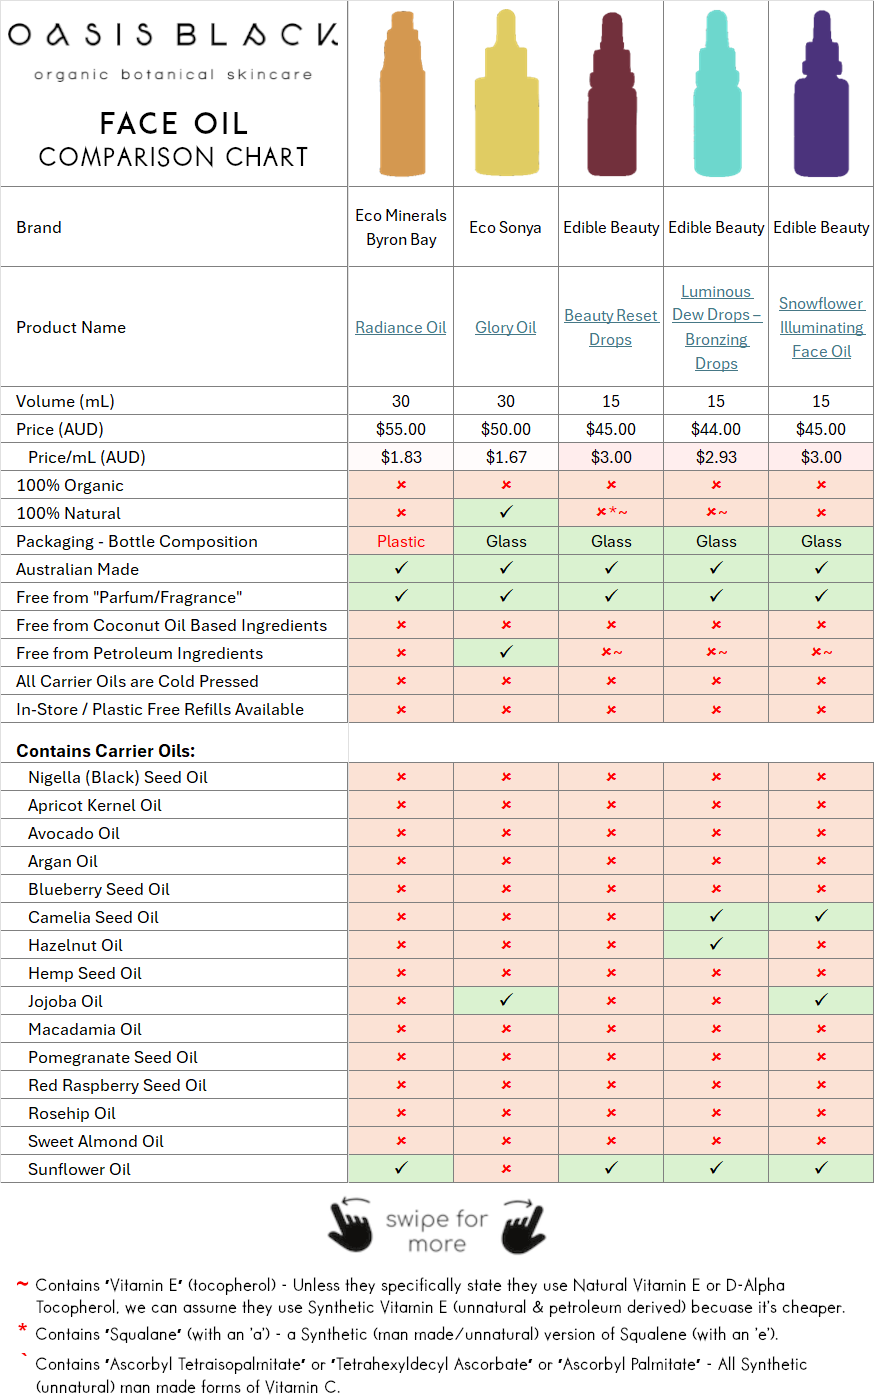Click Refills Available cross for Snowflower column

pos(821,709)
